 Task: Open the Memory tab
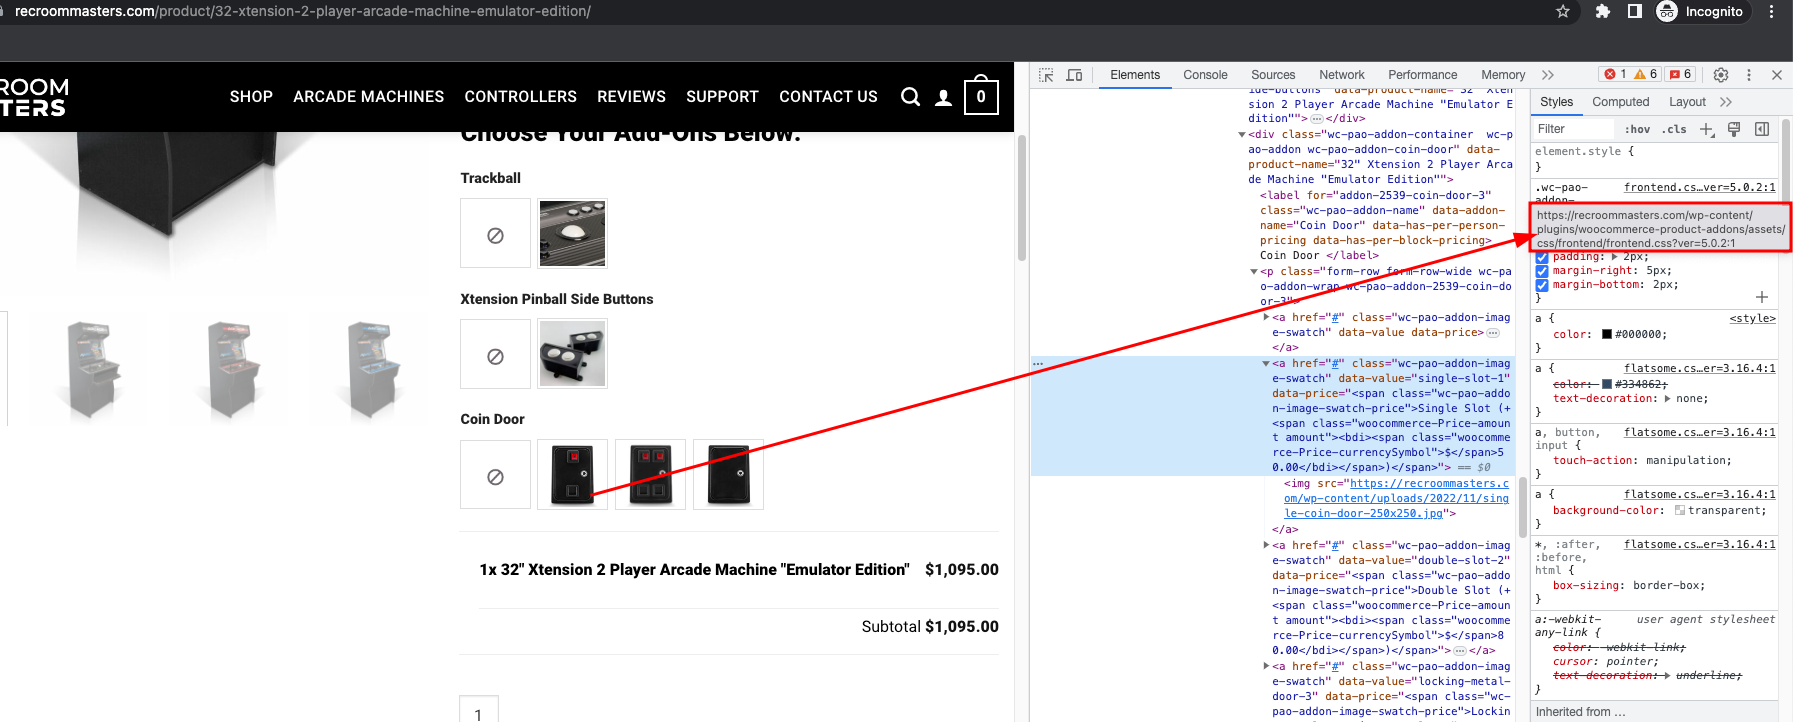point(1503,75)
